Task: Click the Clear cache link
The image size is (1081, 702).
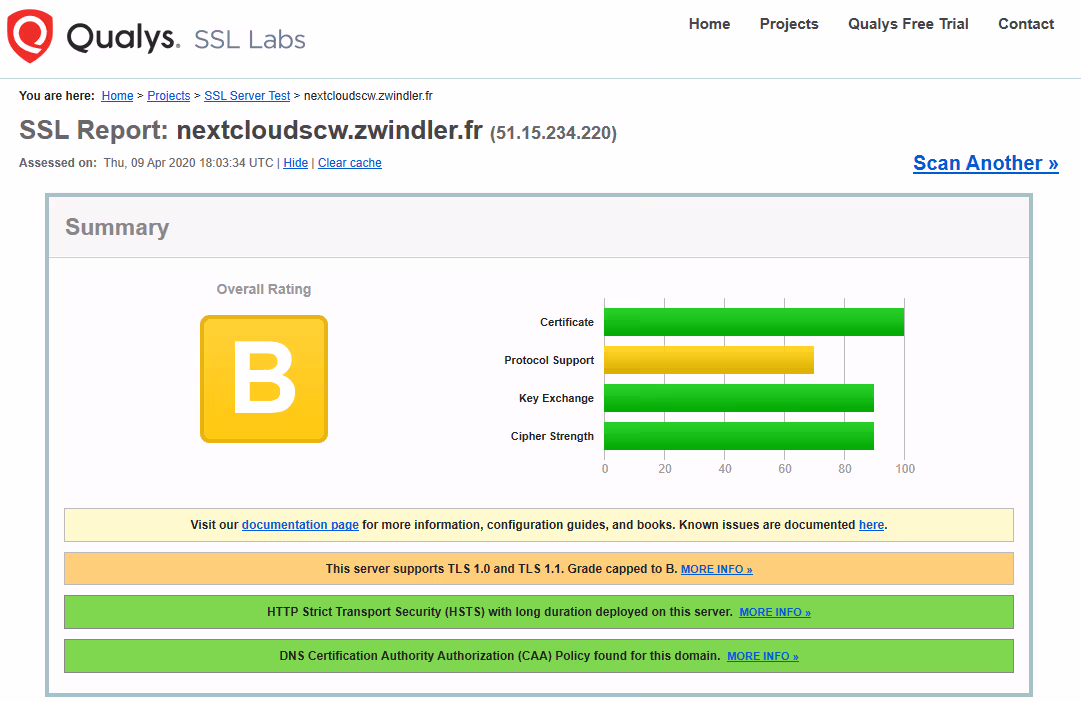Action: (350, 163)
